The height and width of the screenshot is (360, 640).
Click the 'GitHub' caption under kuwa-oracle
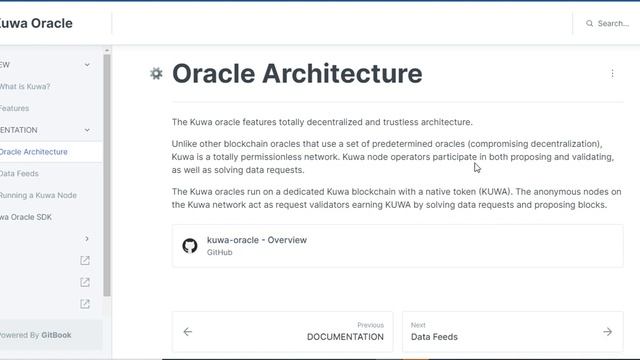pos(220,252)
